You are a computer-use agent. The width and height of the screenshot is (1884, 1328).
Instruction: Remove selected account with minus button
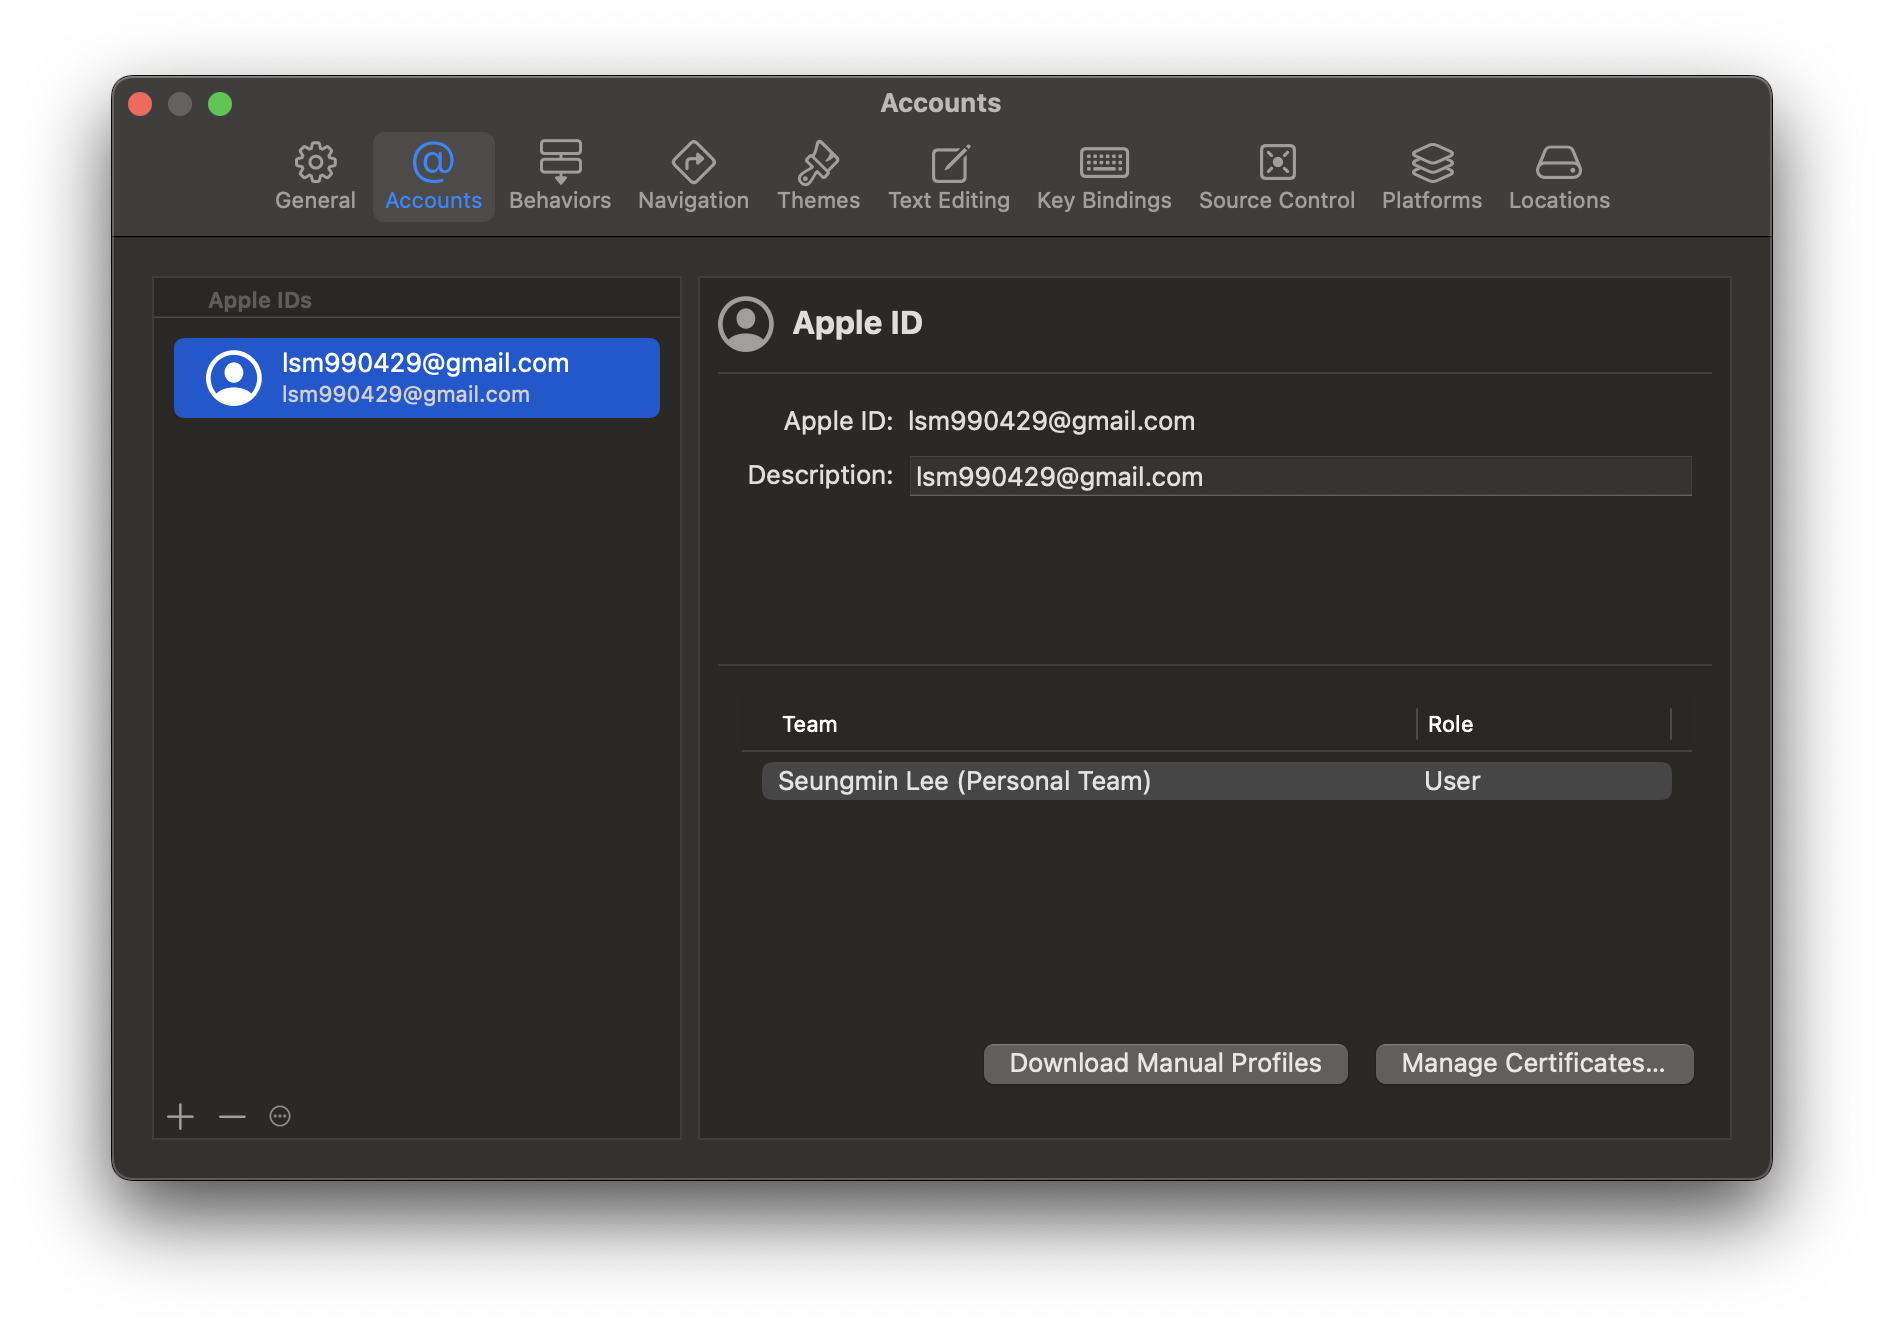(x=232, y=1116)
